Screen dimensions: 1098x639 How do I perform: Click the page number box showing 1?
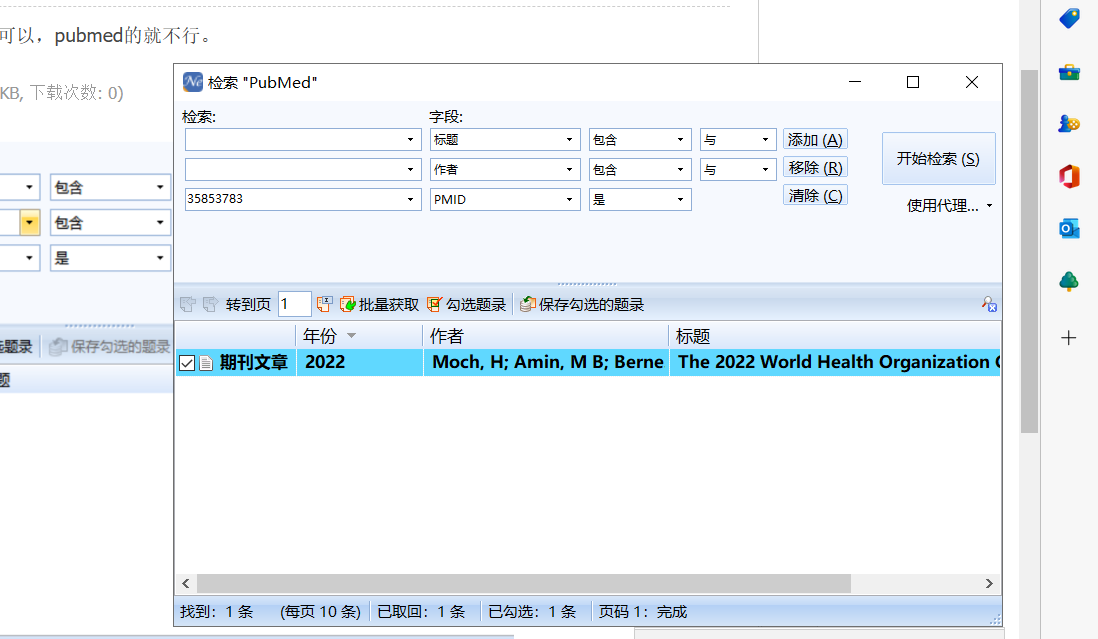[294, 304]
